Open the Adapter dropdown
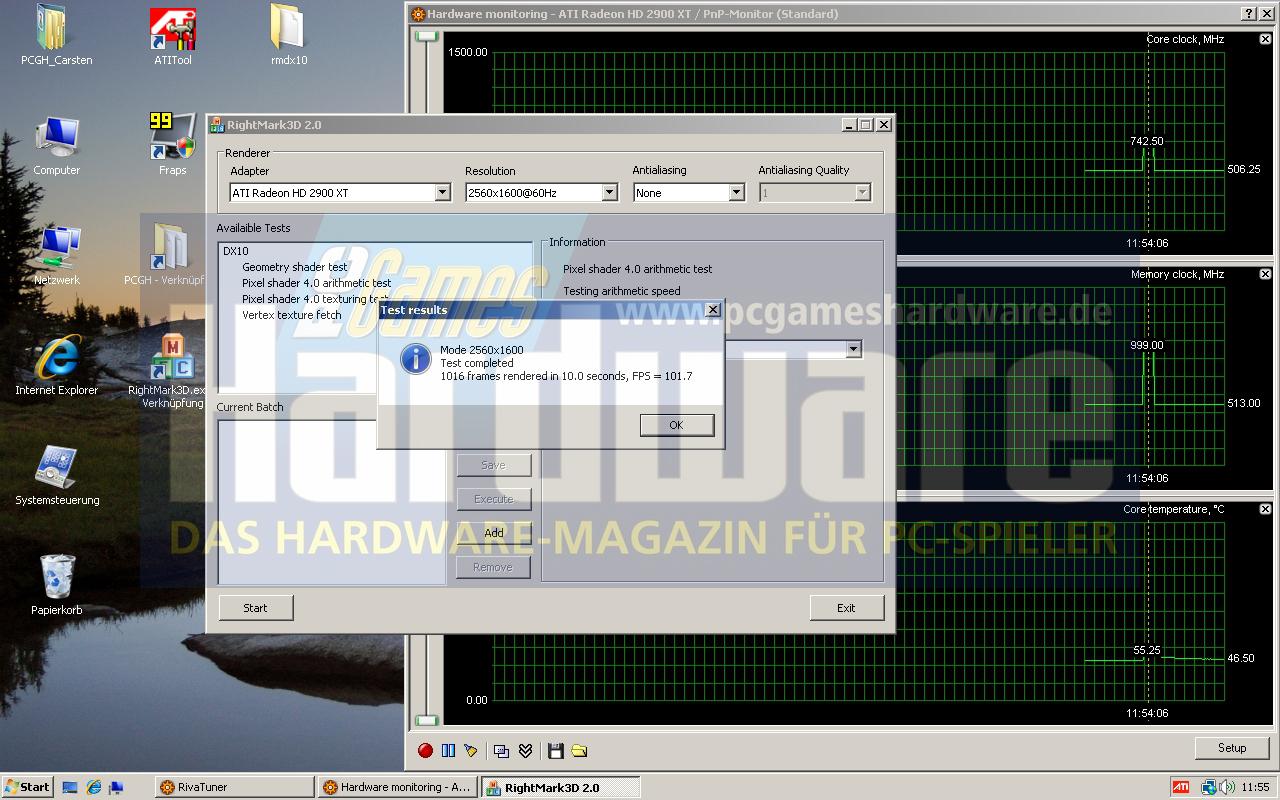 tap(442, 192)
